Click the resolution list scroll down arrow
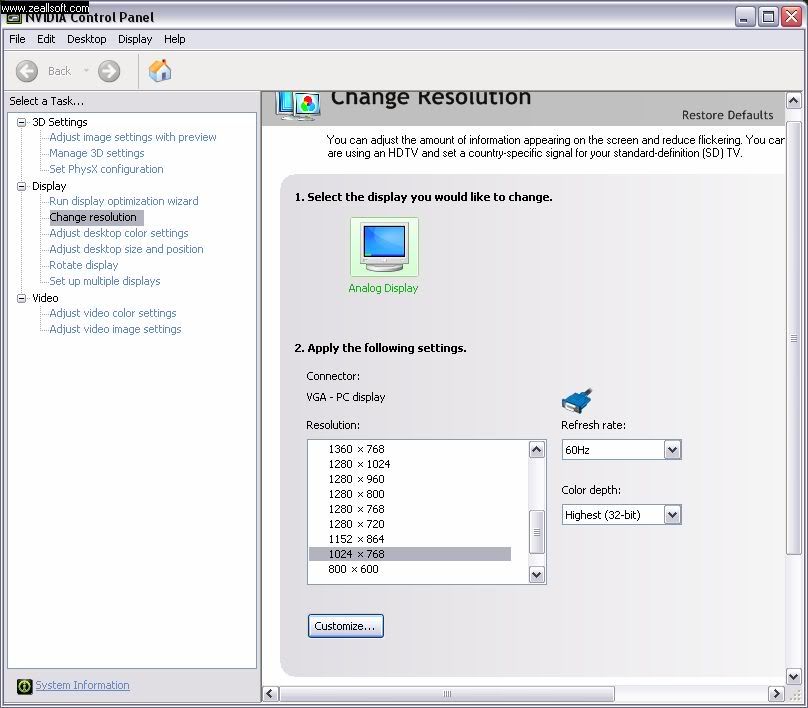Image resolution: width=808 pixels, height=708 pixels. (x=536, y=575)
